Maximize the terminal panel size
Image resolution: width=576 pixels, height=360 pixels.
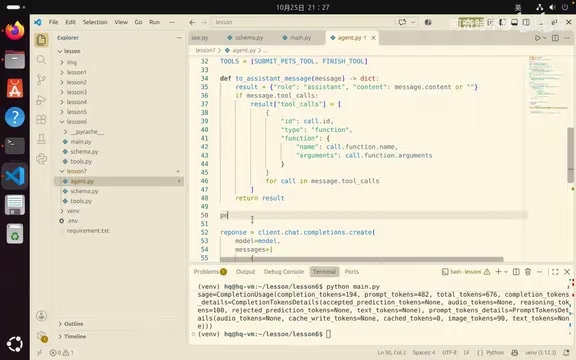[555, 272]
